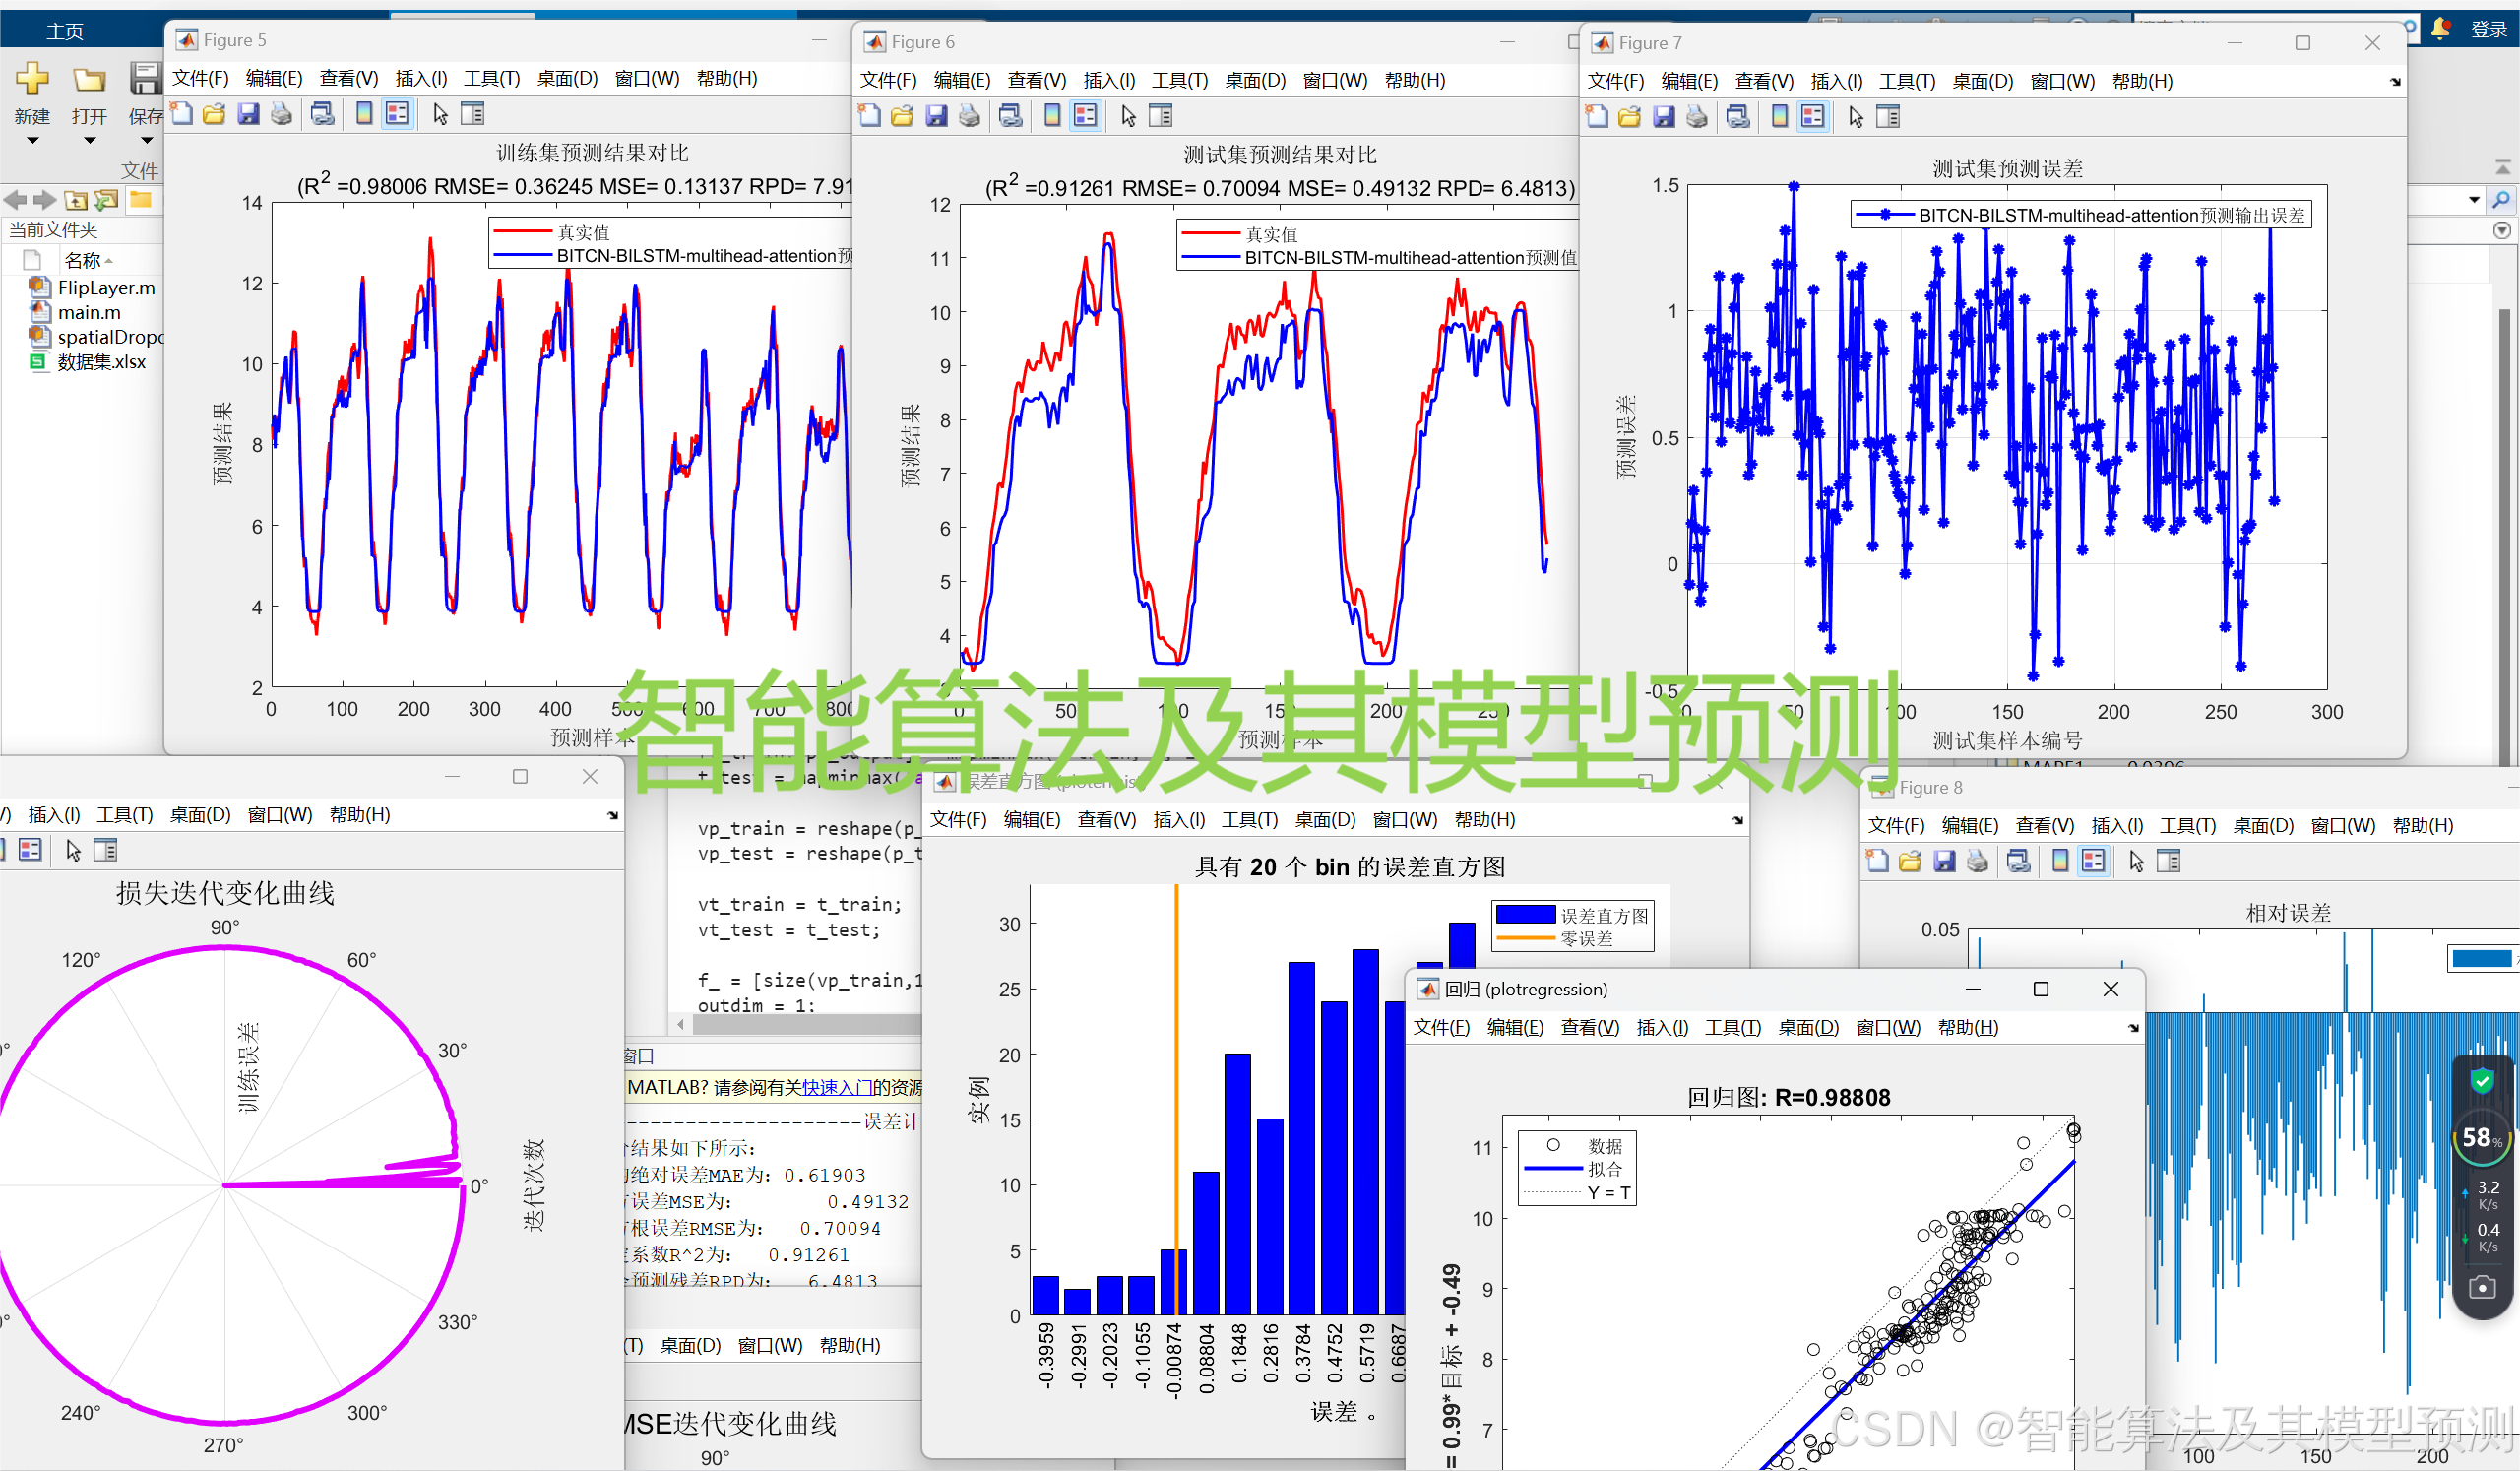Expand the 打开 dropdown arrow
The height and width of the screenshot is (1471, 2520).
click(89, 141)
